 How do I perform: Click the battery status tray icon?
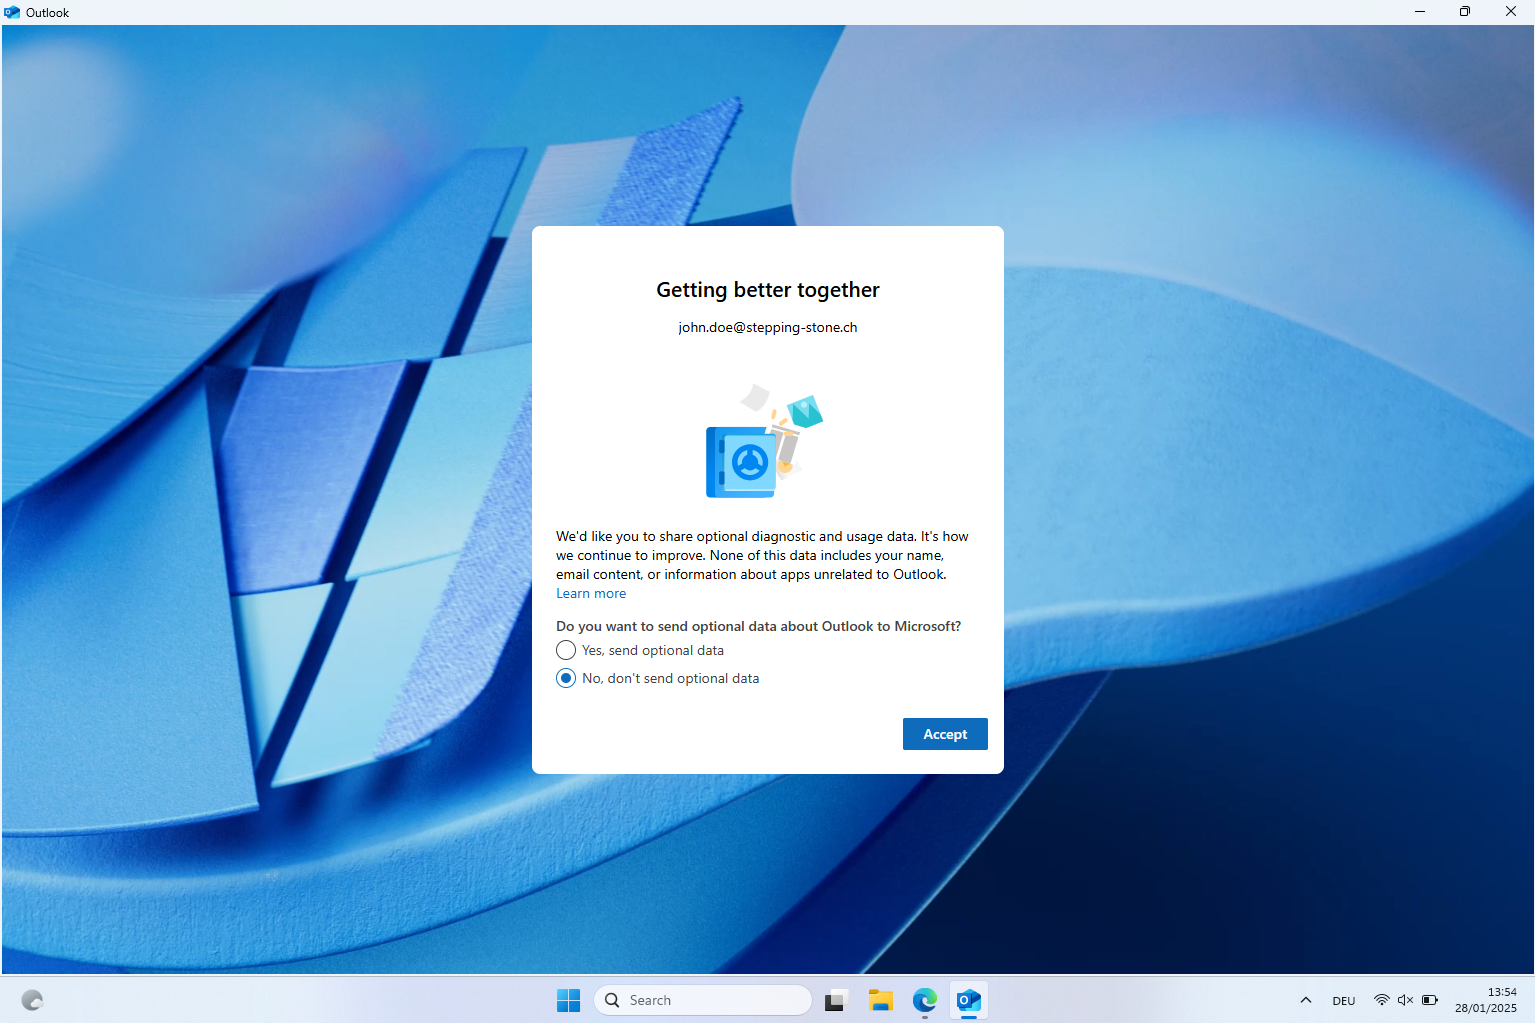coord(1430,1000)
